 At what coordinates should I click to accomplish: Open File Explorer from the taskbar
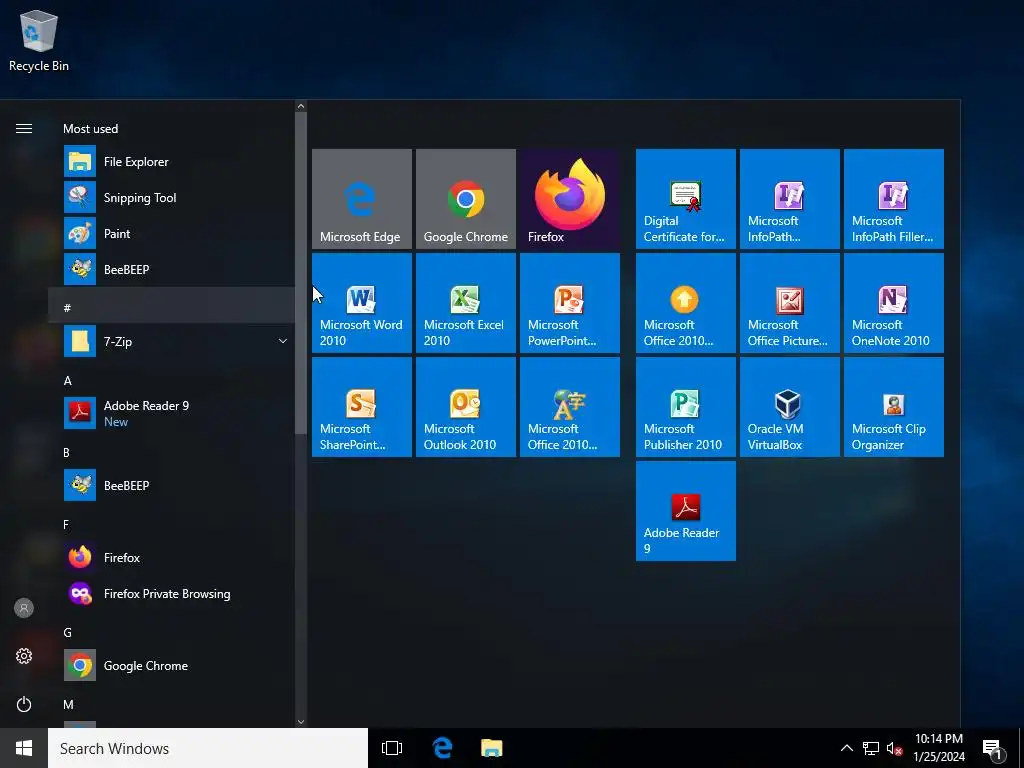tap(492, 748)
